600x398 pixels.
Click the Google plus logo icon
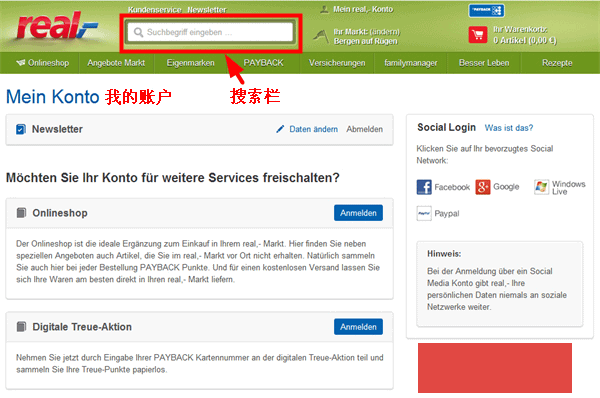[x=483, y=187]
